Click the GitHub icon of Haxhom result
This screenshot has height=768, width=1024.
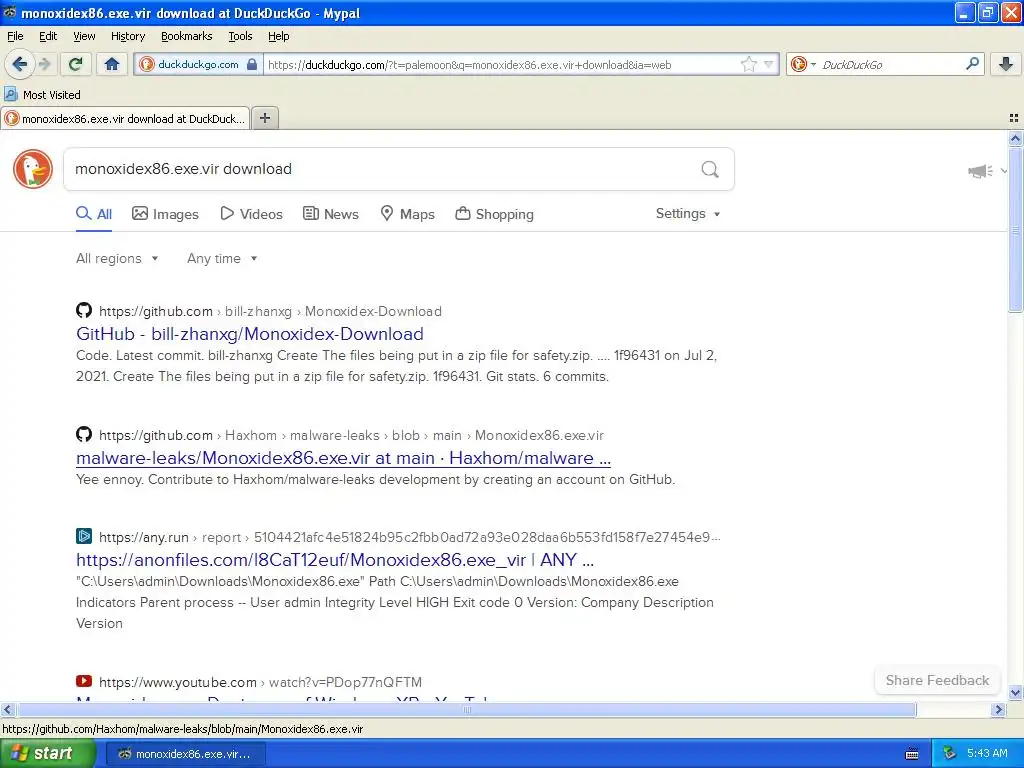coord(84,434)
